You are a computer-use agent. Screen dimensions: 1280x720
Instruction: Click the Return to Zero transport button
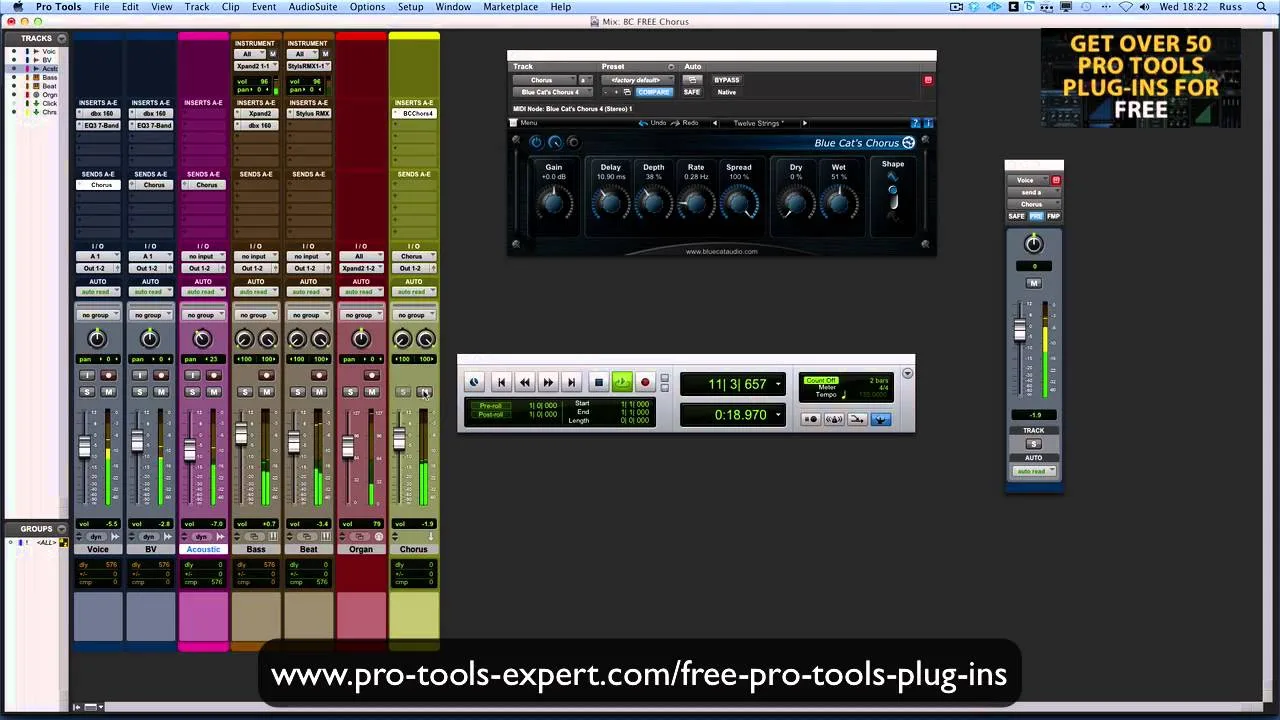click(501, 382)
